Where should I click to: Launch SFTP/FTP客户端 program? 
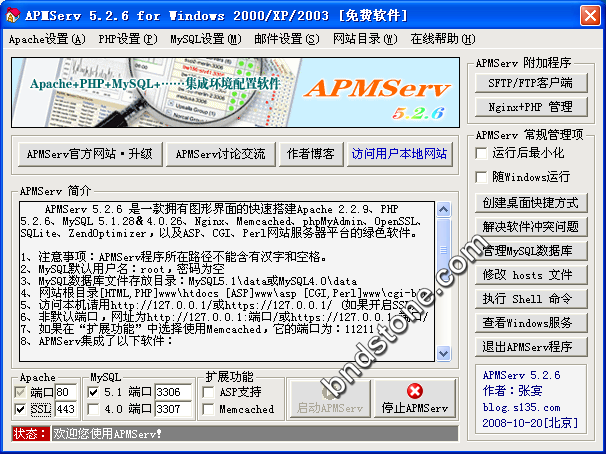(x=531, y=83)
